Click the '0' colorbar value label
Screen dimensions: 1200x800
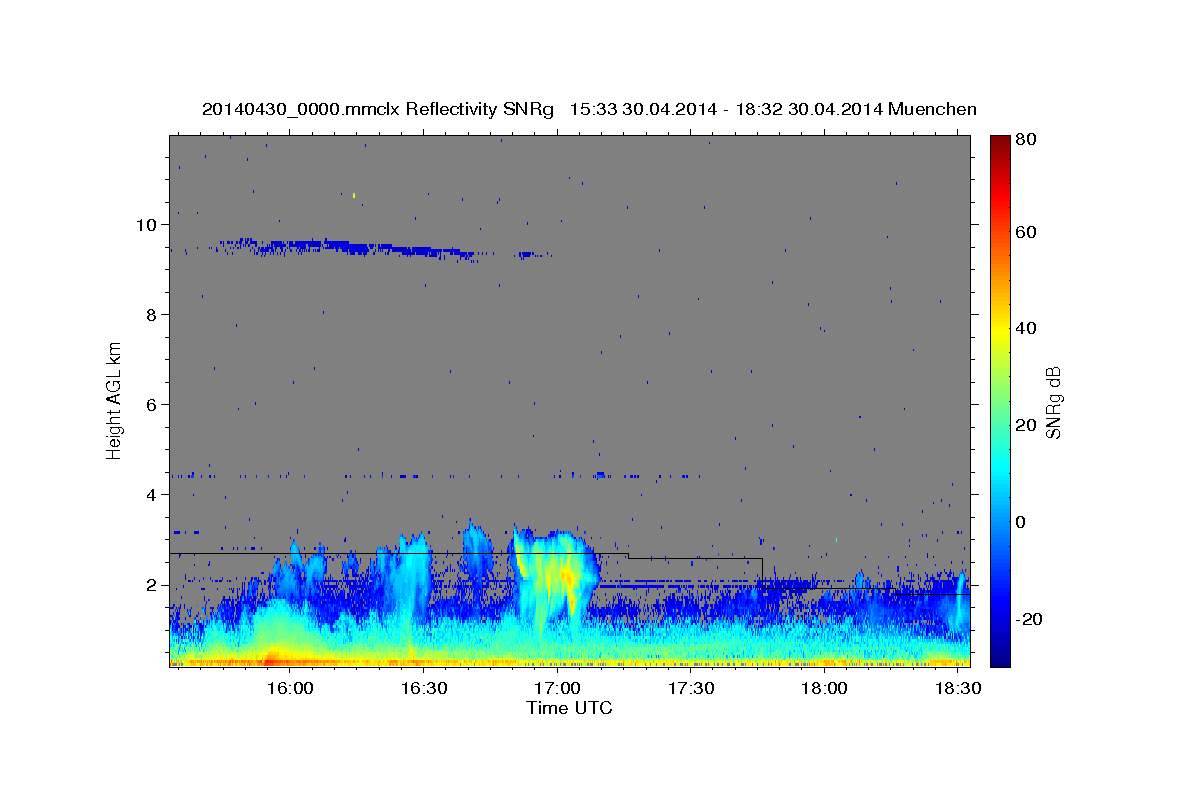(x=1020, y=522)
